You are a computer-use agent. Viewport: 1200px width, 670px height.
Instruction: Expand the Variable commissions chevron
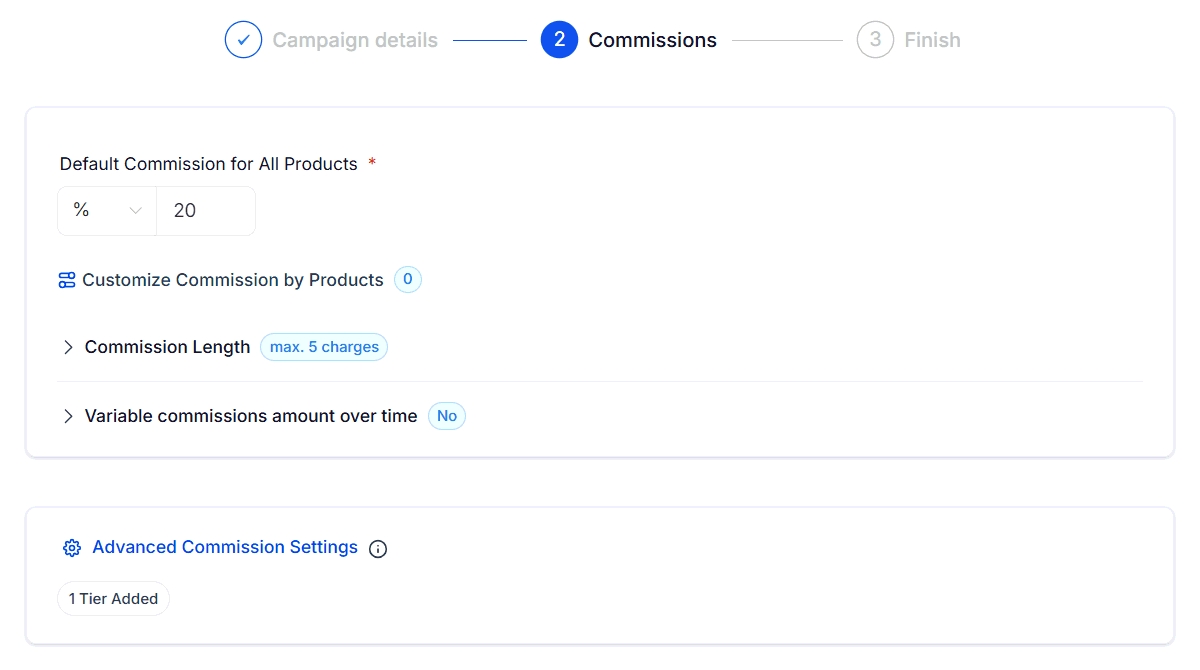pyautogui.click(x=68, y=416)
